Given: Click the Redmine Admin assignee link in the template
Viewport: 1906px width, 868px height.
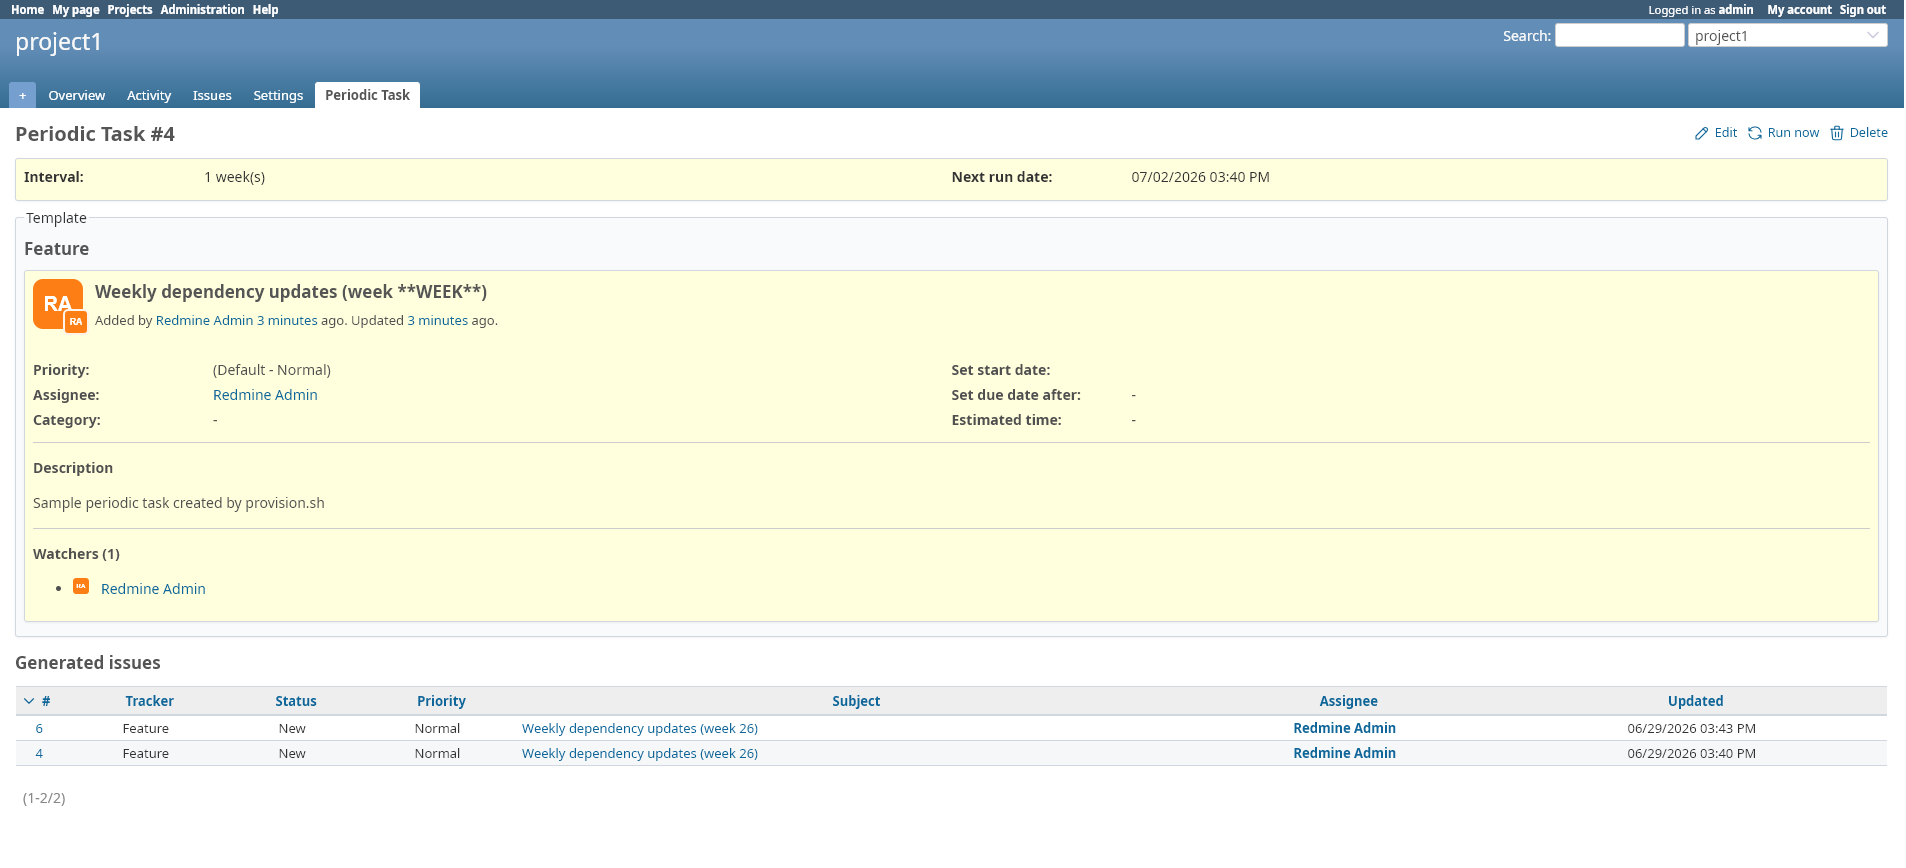Looking at the screenshot, I should point(265,395).
